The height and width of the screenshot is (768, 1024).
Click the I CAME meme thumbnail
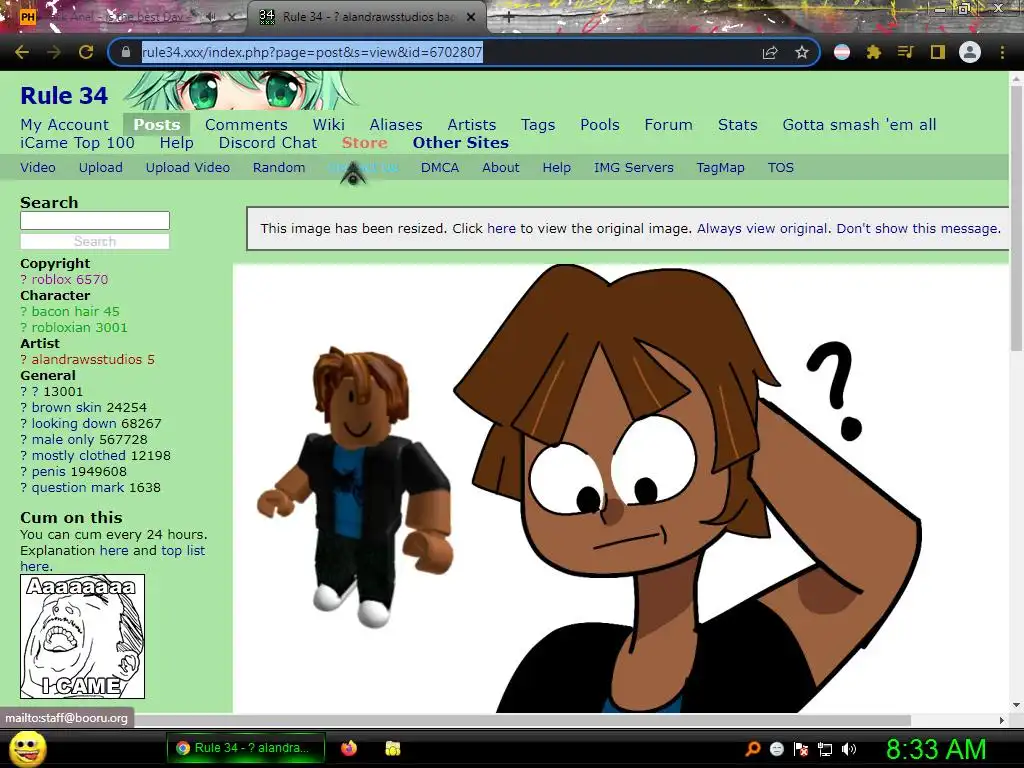pos(82,637)
